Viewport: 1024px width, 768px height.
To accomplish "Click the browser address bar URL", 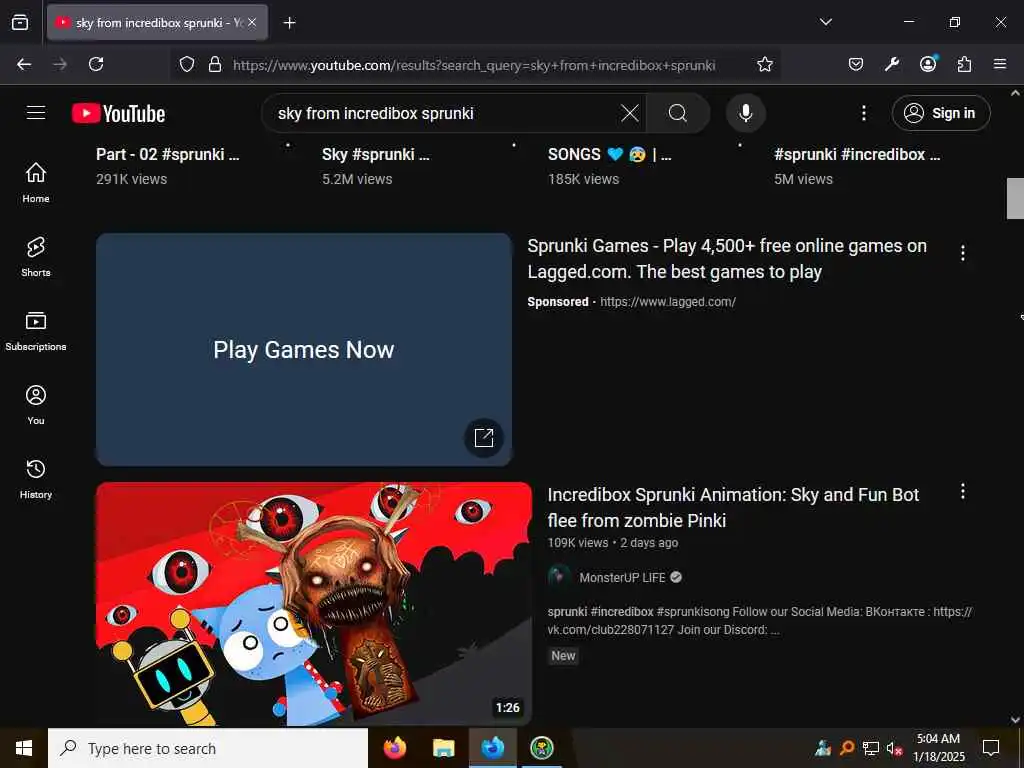I will (474, 65).
